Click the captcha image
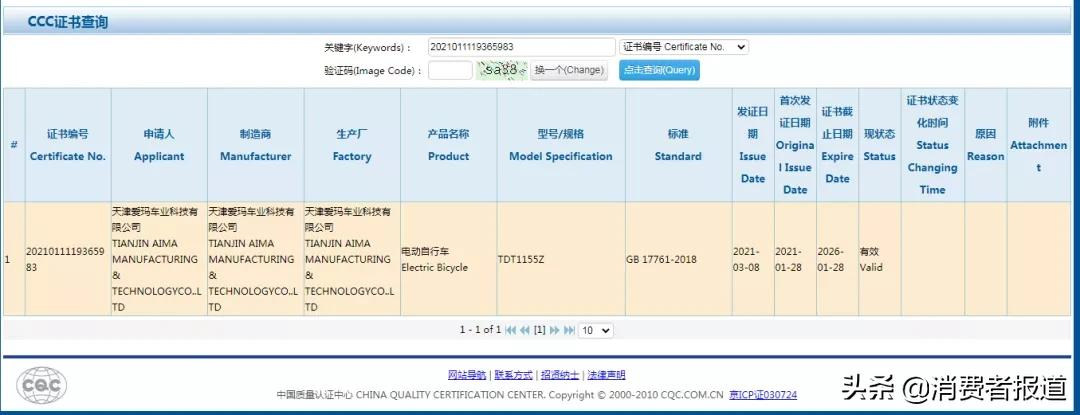1080x415 pixels. (x=501, y=70)
